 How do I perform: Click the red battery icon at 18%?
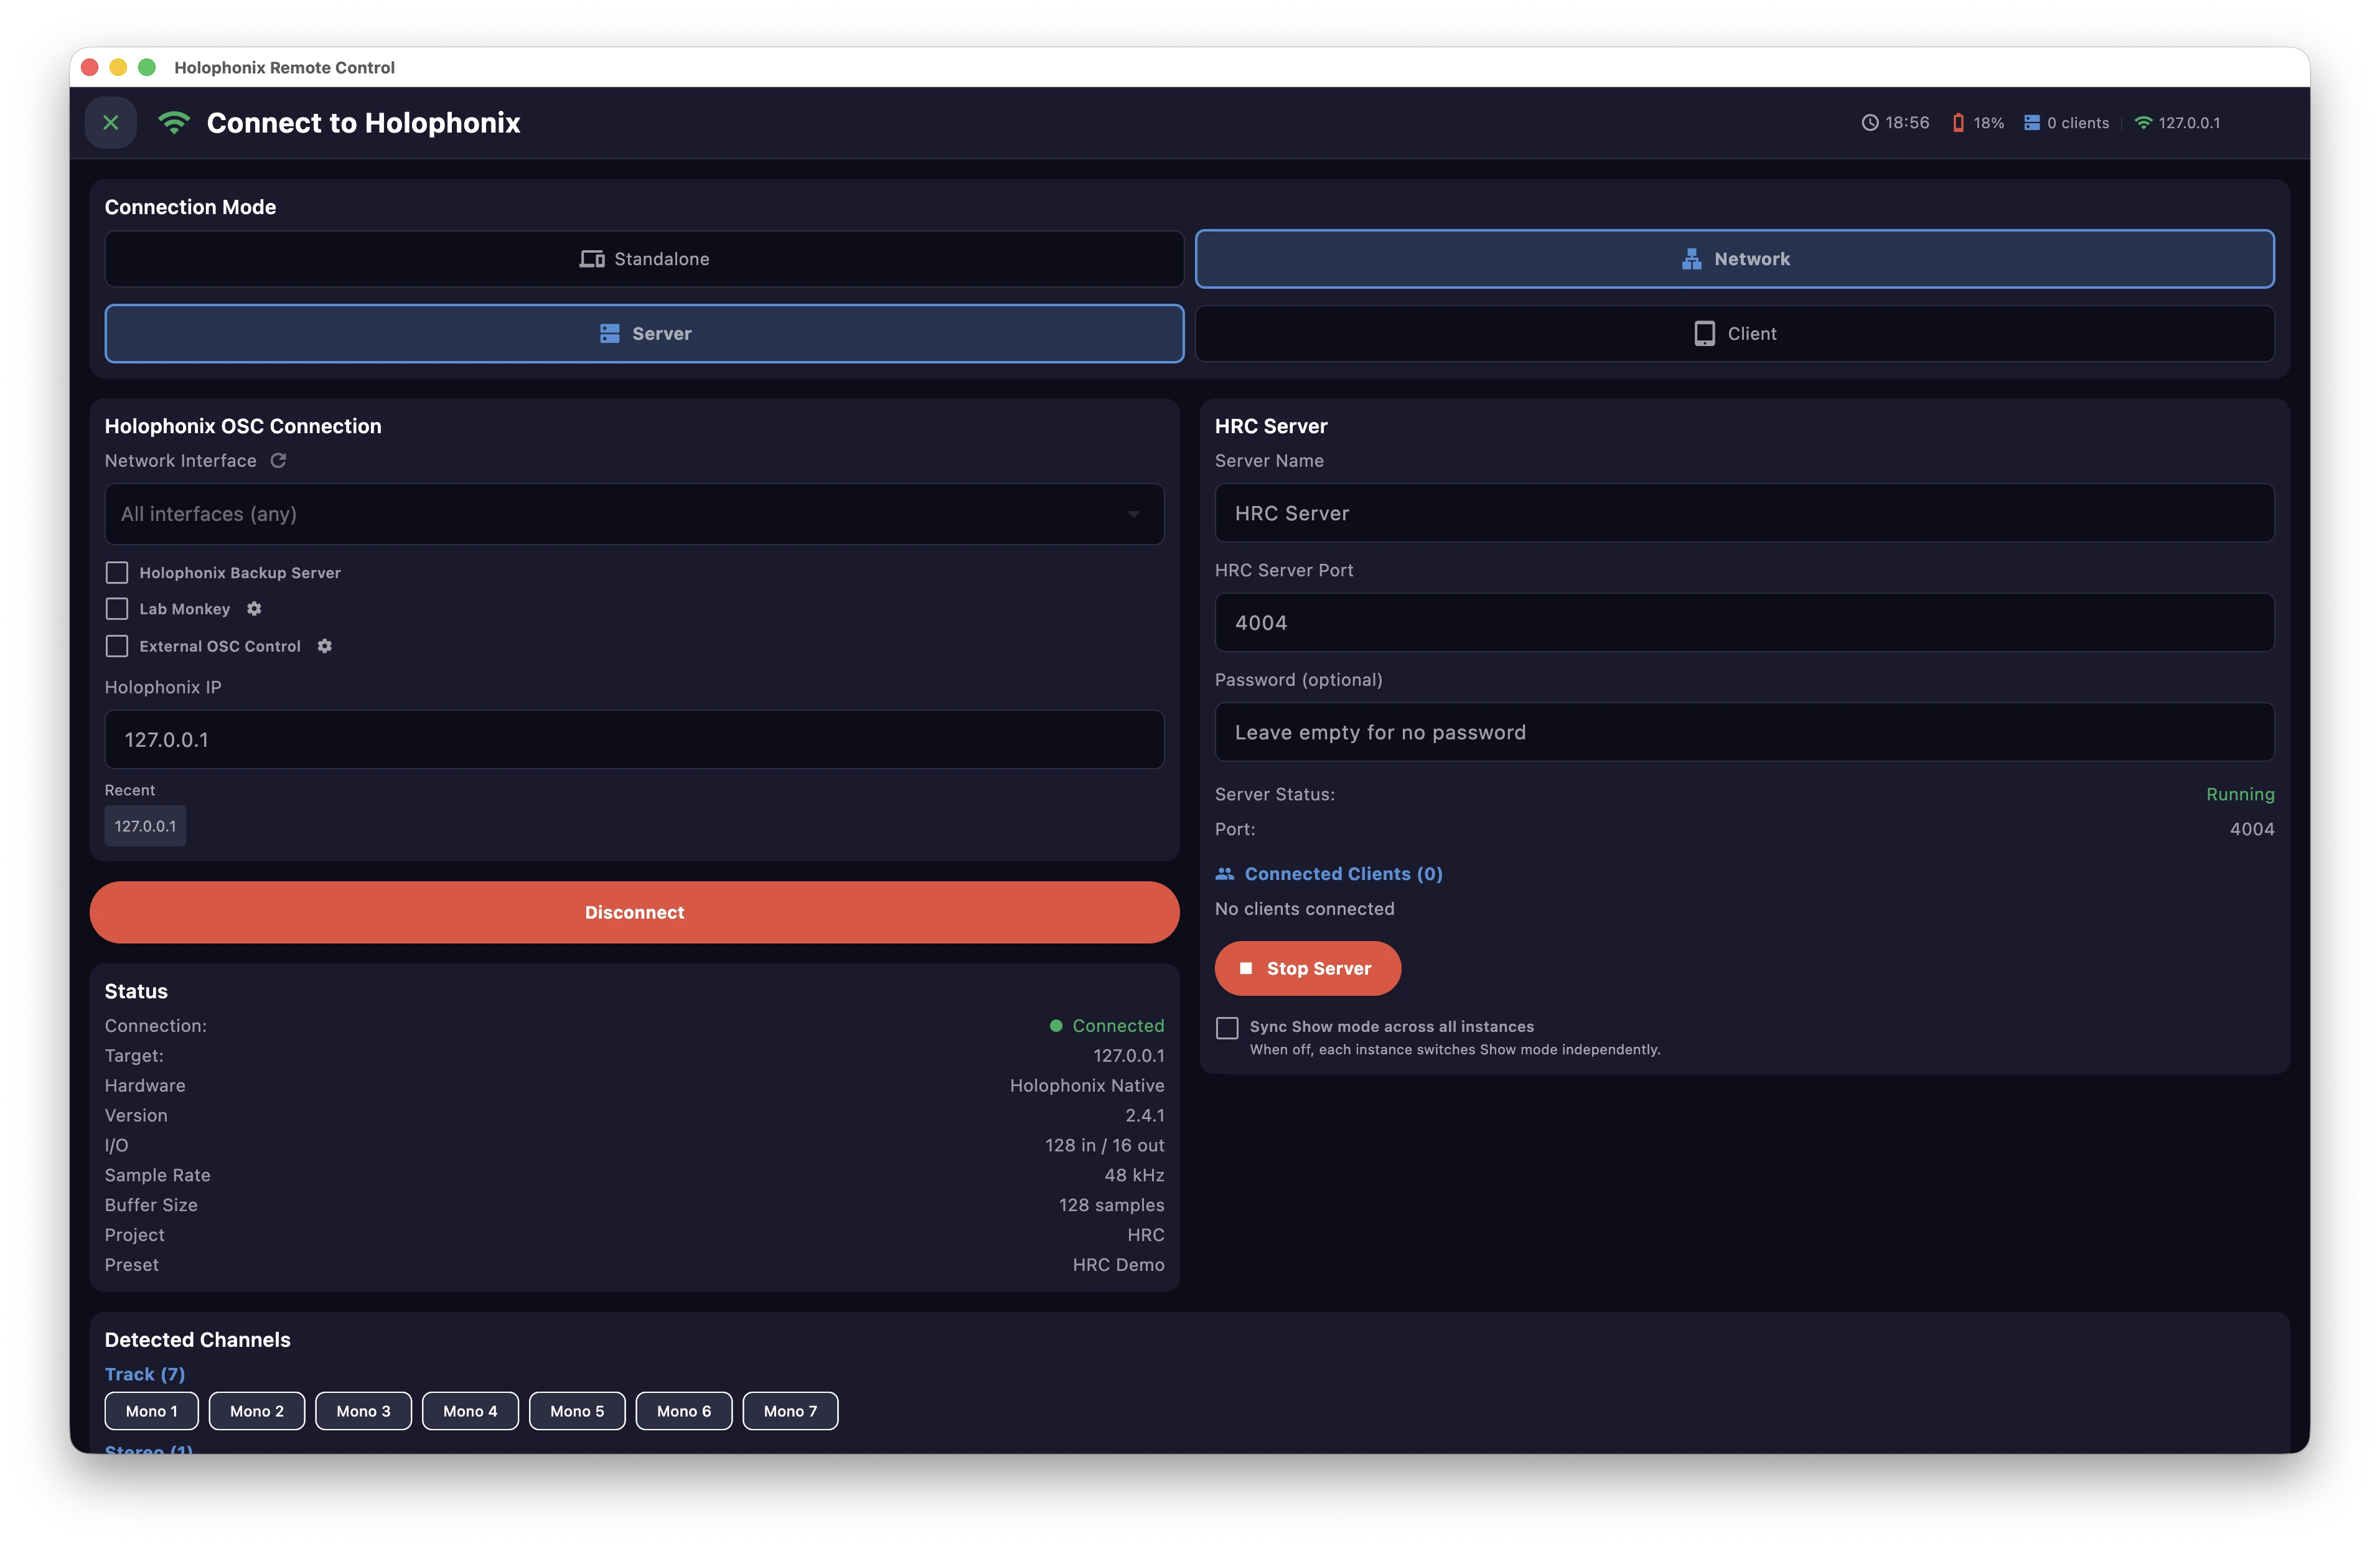coord(1957,123)
